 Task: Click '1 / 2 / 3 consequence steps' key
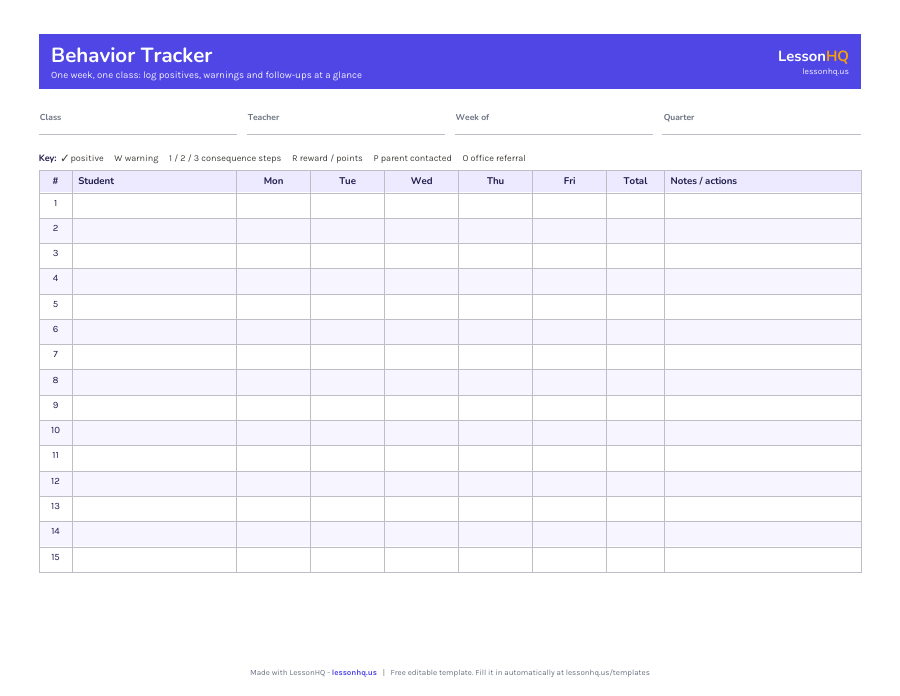coord(224,158)
